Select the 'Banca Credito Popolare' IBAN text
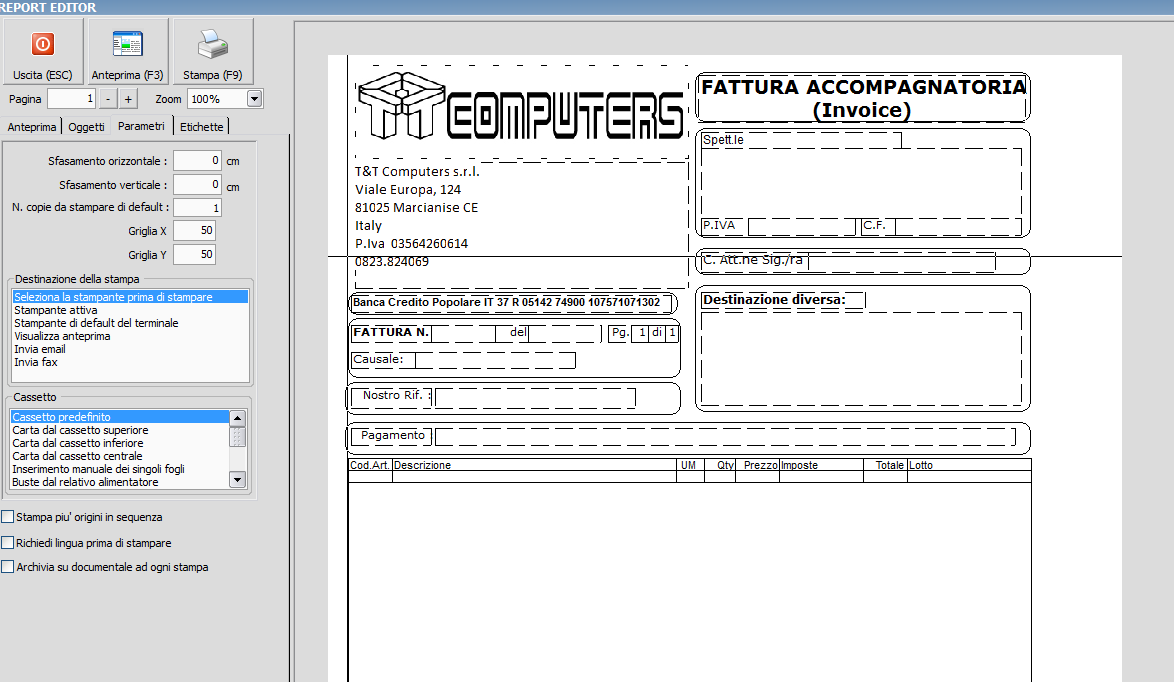 [x=507, y=302]
